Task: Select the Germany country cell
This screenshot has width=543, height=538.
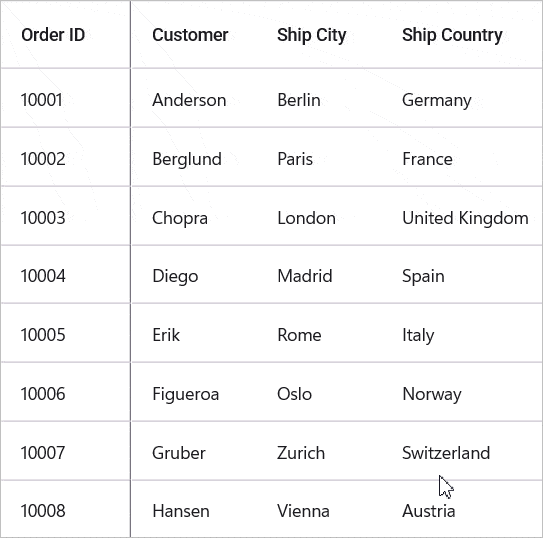Action: point(462,98)
